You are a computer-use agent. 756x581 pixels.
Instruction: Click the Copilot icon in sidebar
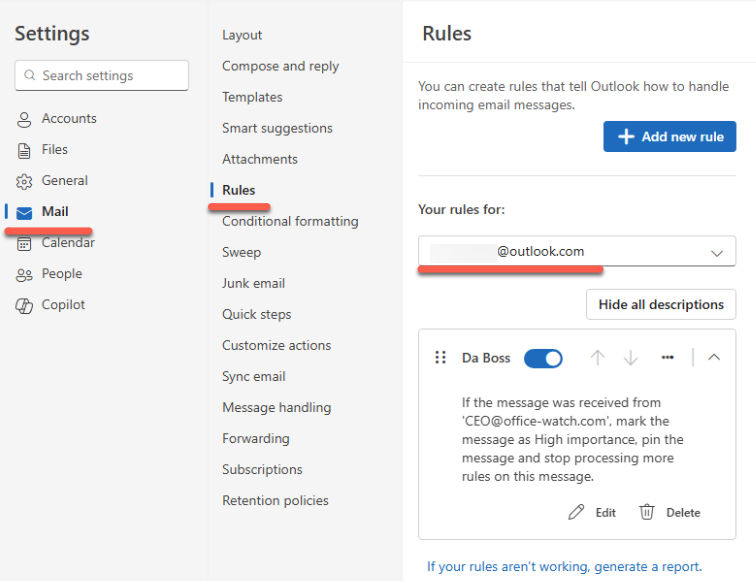pyautogui.click(x=24, y=305)
